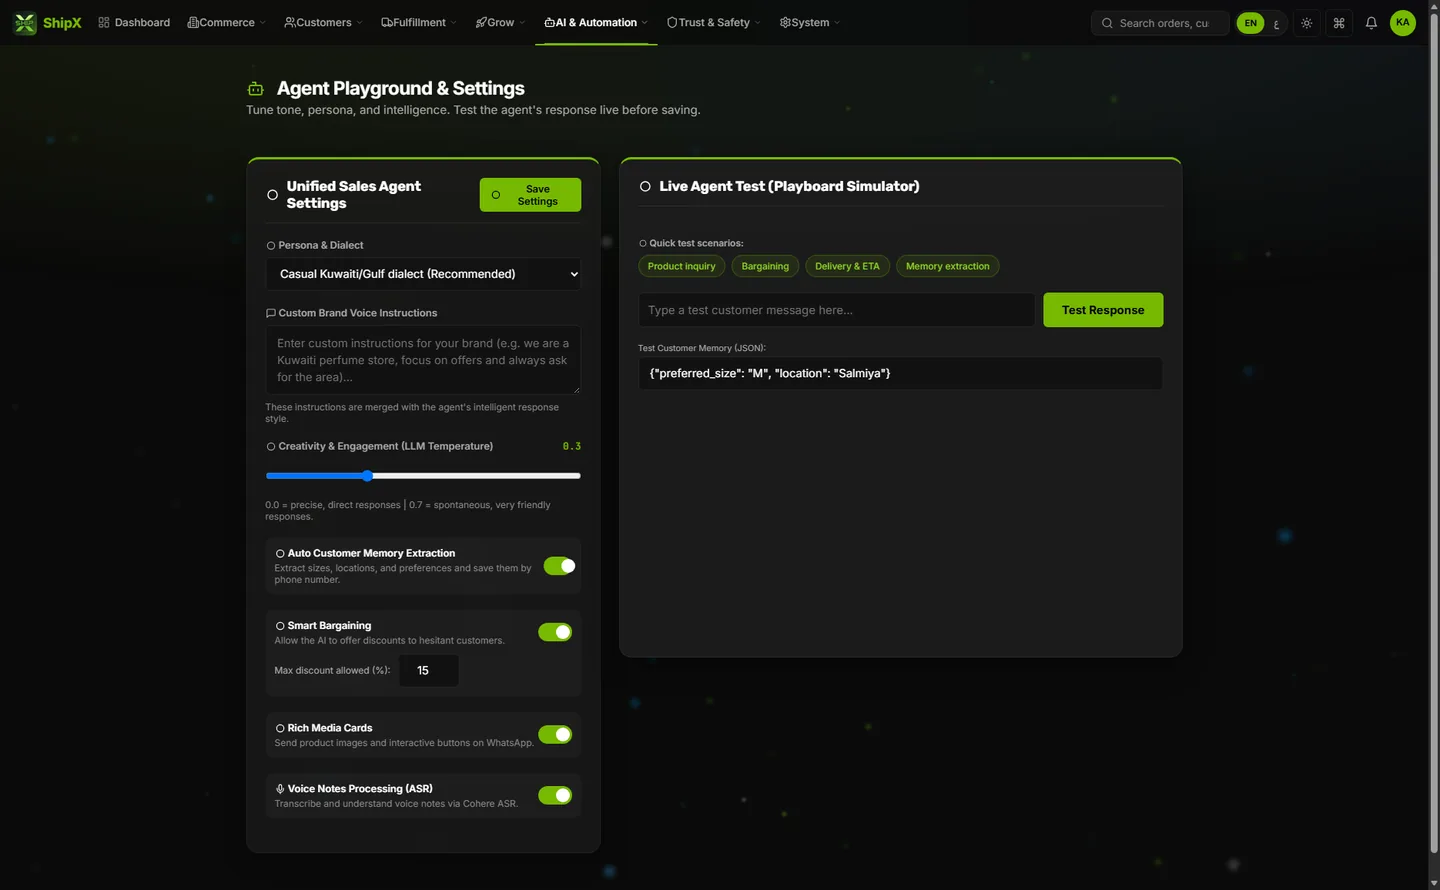Viewport: 1440px width, 890px height.
Task: Open the Dashboard page
Action: (x=134, y=22)
